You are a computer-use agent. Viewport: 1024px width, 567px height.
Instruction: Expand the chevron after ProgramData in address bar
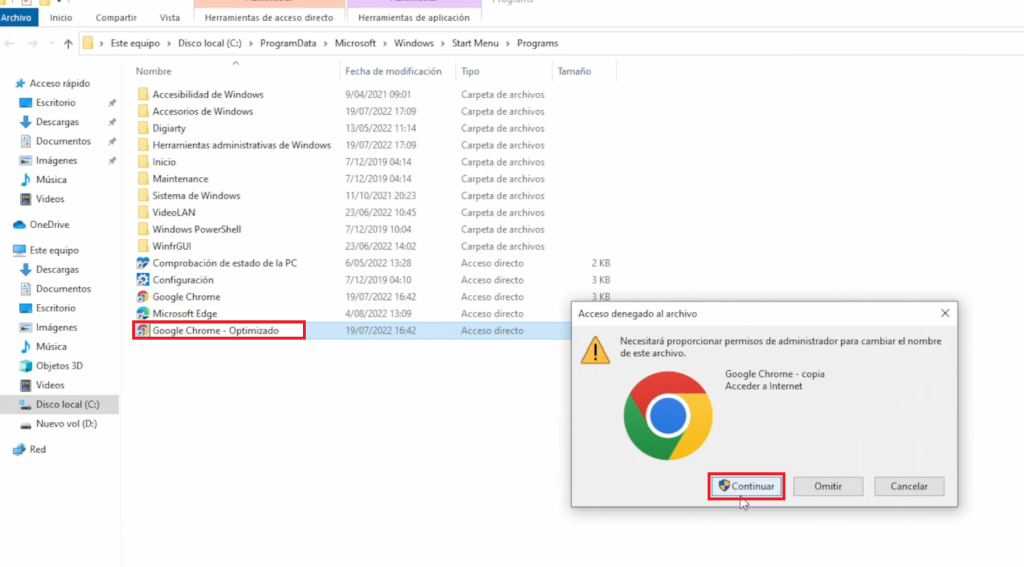325,43
